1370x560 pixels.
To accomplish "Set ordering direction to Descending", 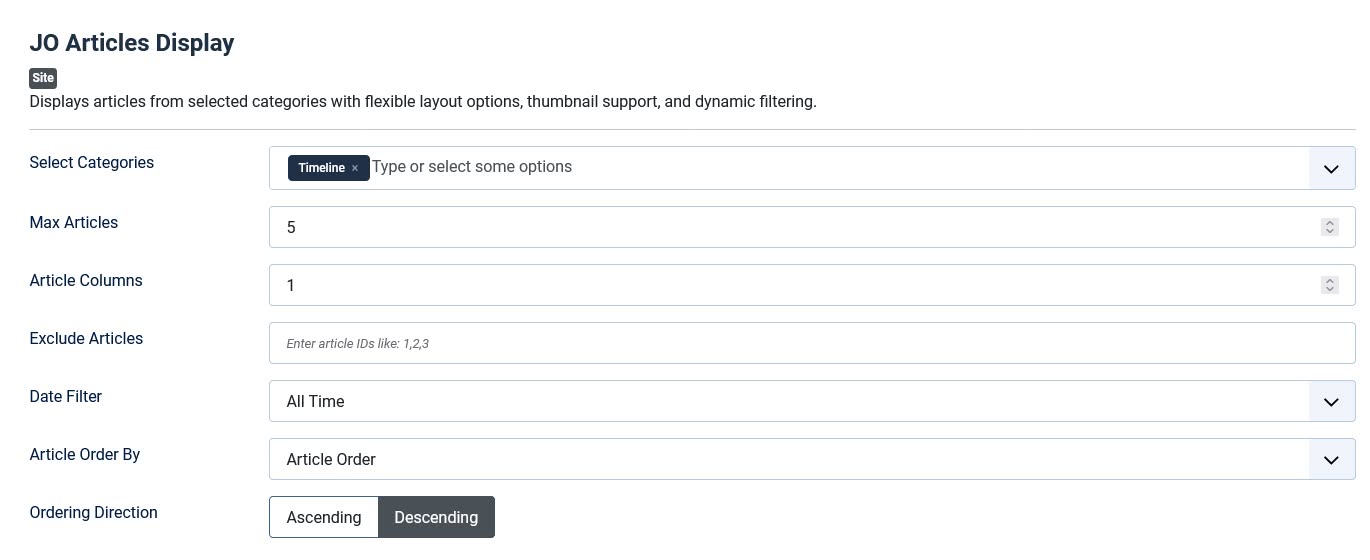I will pyautogui.click(x=436, y=517).
